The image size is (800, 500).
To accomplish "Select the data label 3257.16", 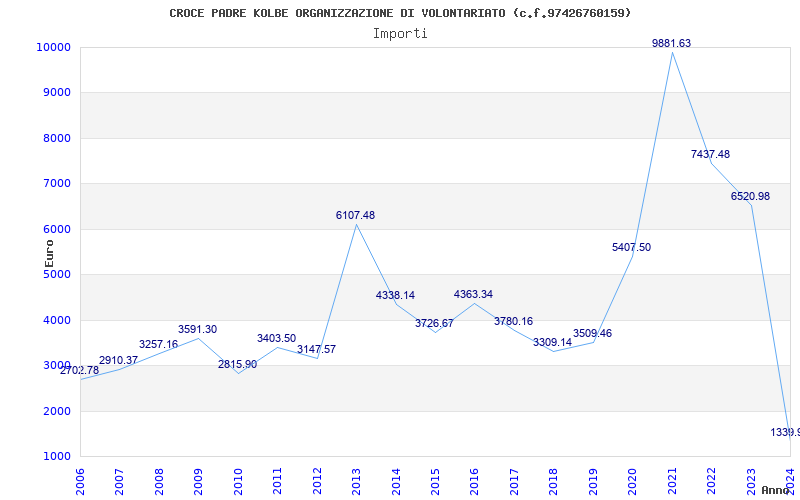I will point(158,344).
